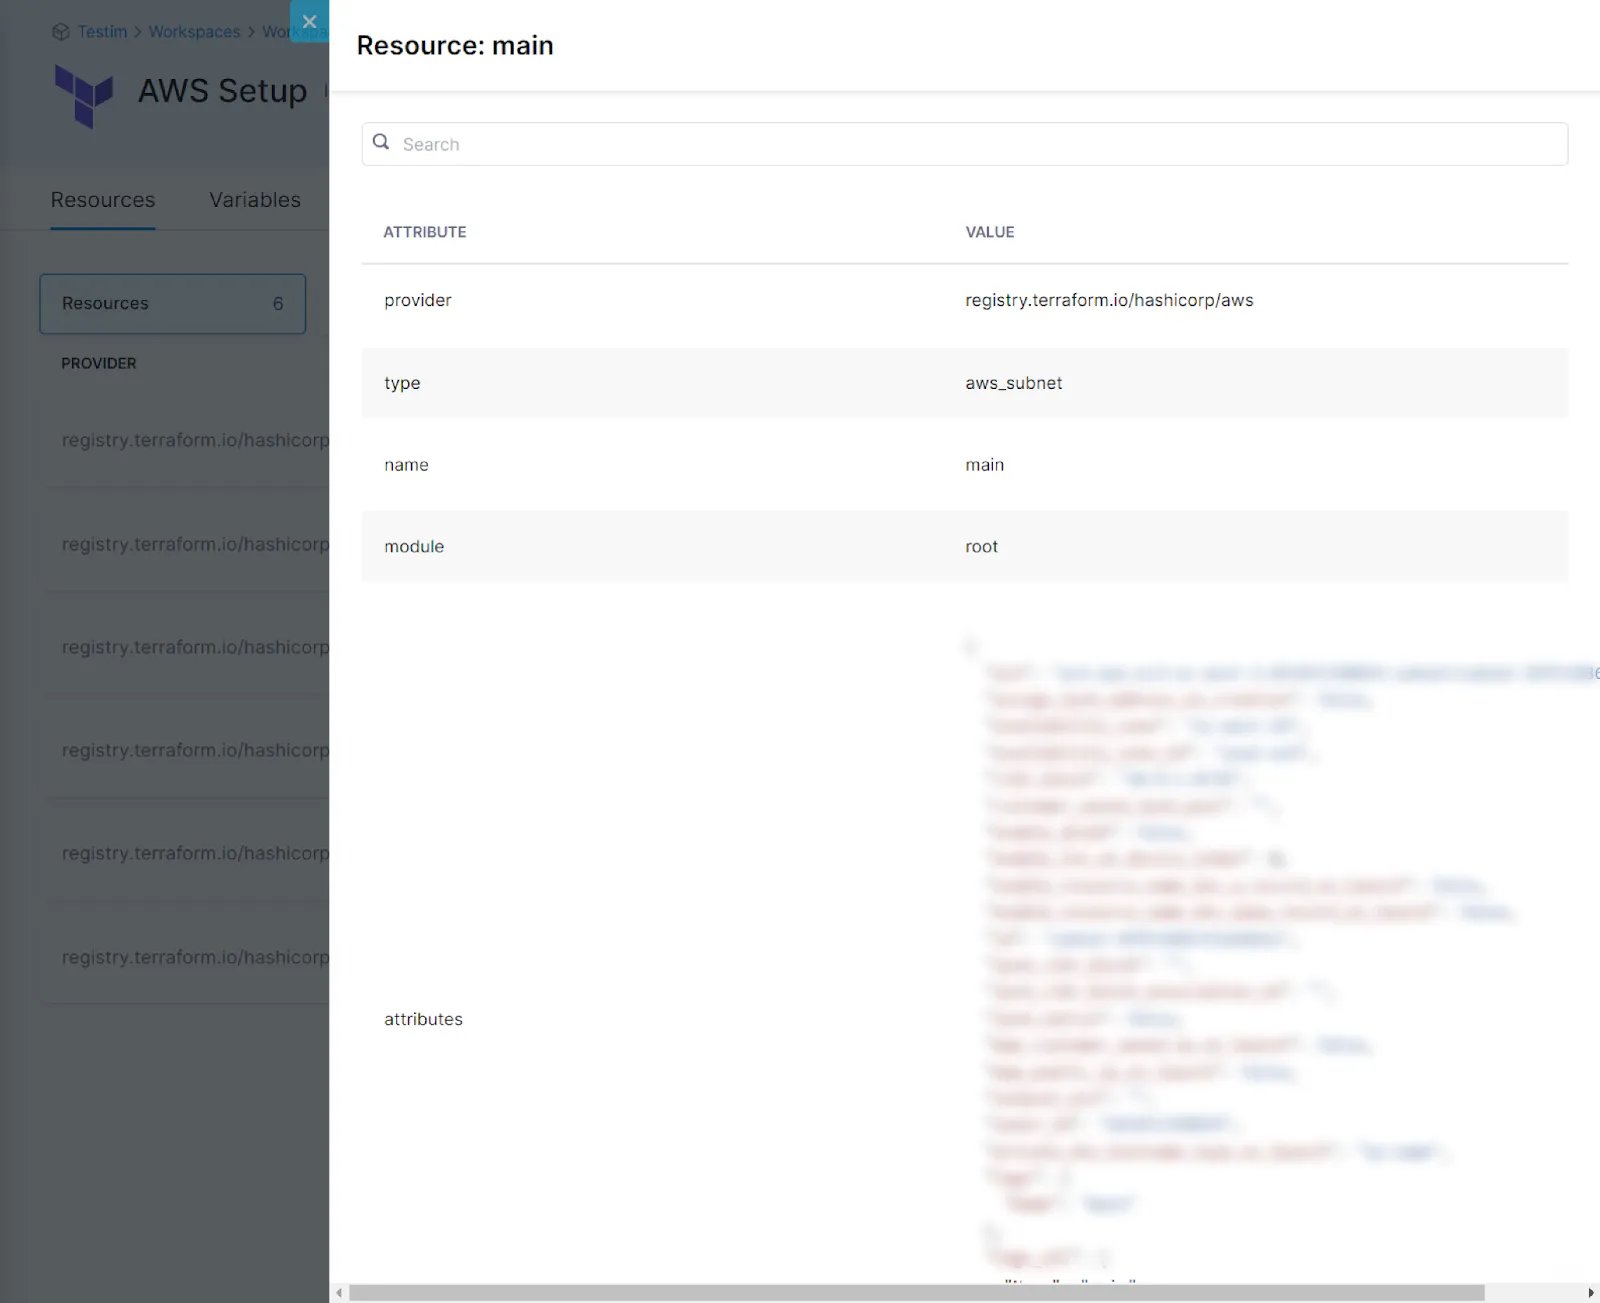Click the right arrow of the bottom scrollbar

(x=1590, y=1292)
